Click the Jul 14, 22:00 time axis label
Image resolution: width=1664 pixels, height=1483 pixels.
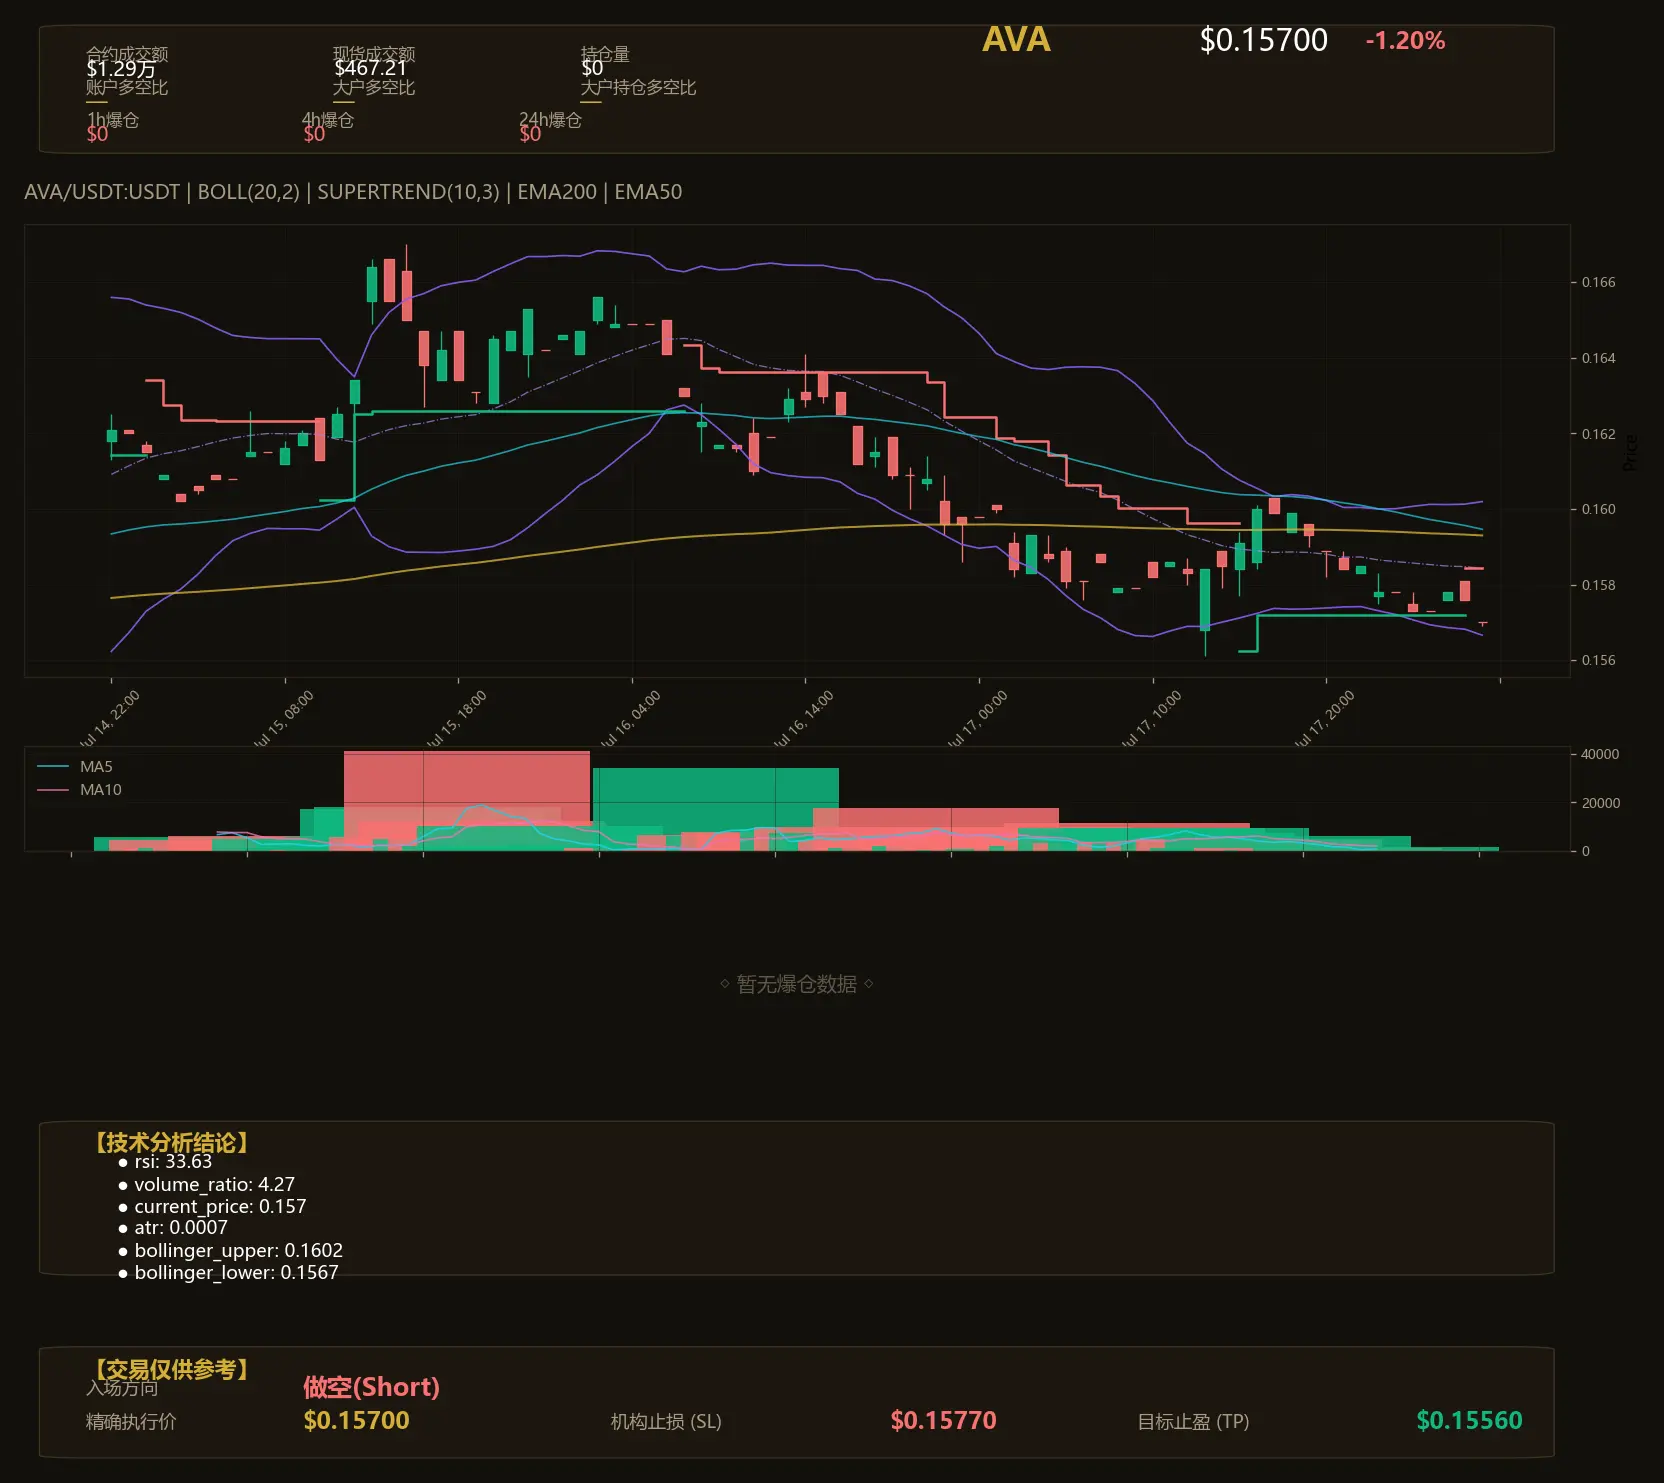click(x=109, y=718)
